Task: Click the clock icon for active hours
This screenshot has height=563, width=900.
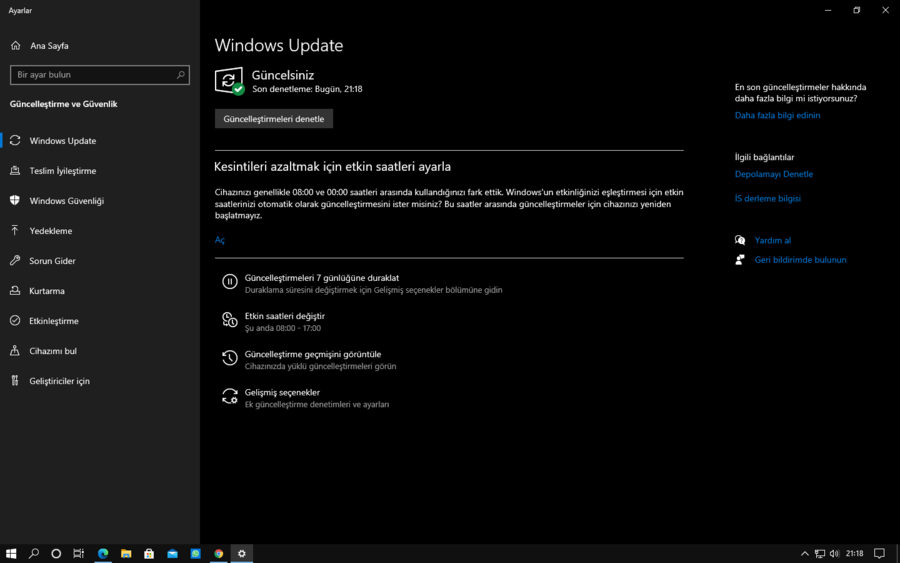Action: pyautogui.click(x=230, y=320)
